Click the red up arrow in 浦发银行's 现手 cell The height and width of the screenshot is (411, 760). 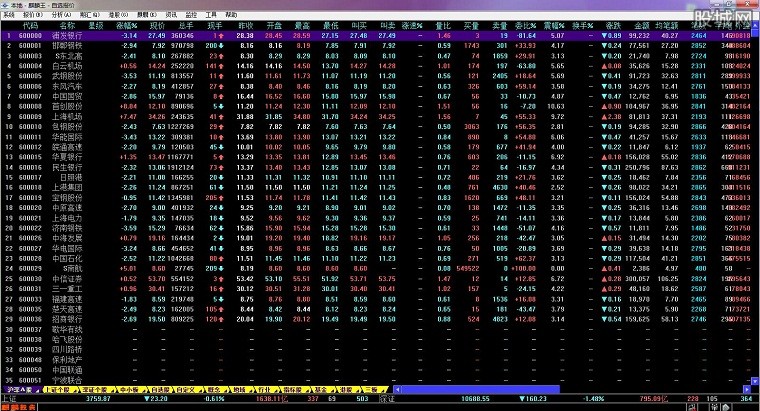(221, 36)
